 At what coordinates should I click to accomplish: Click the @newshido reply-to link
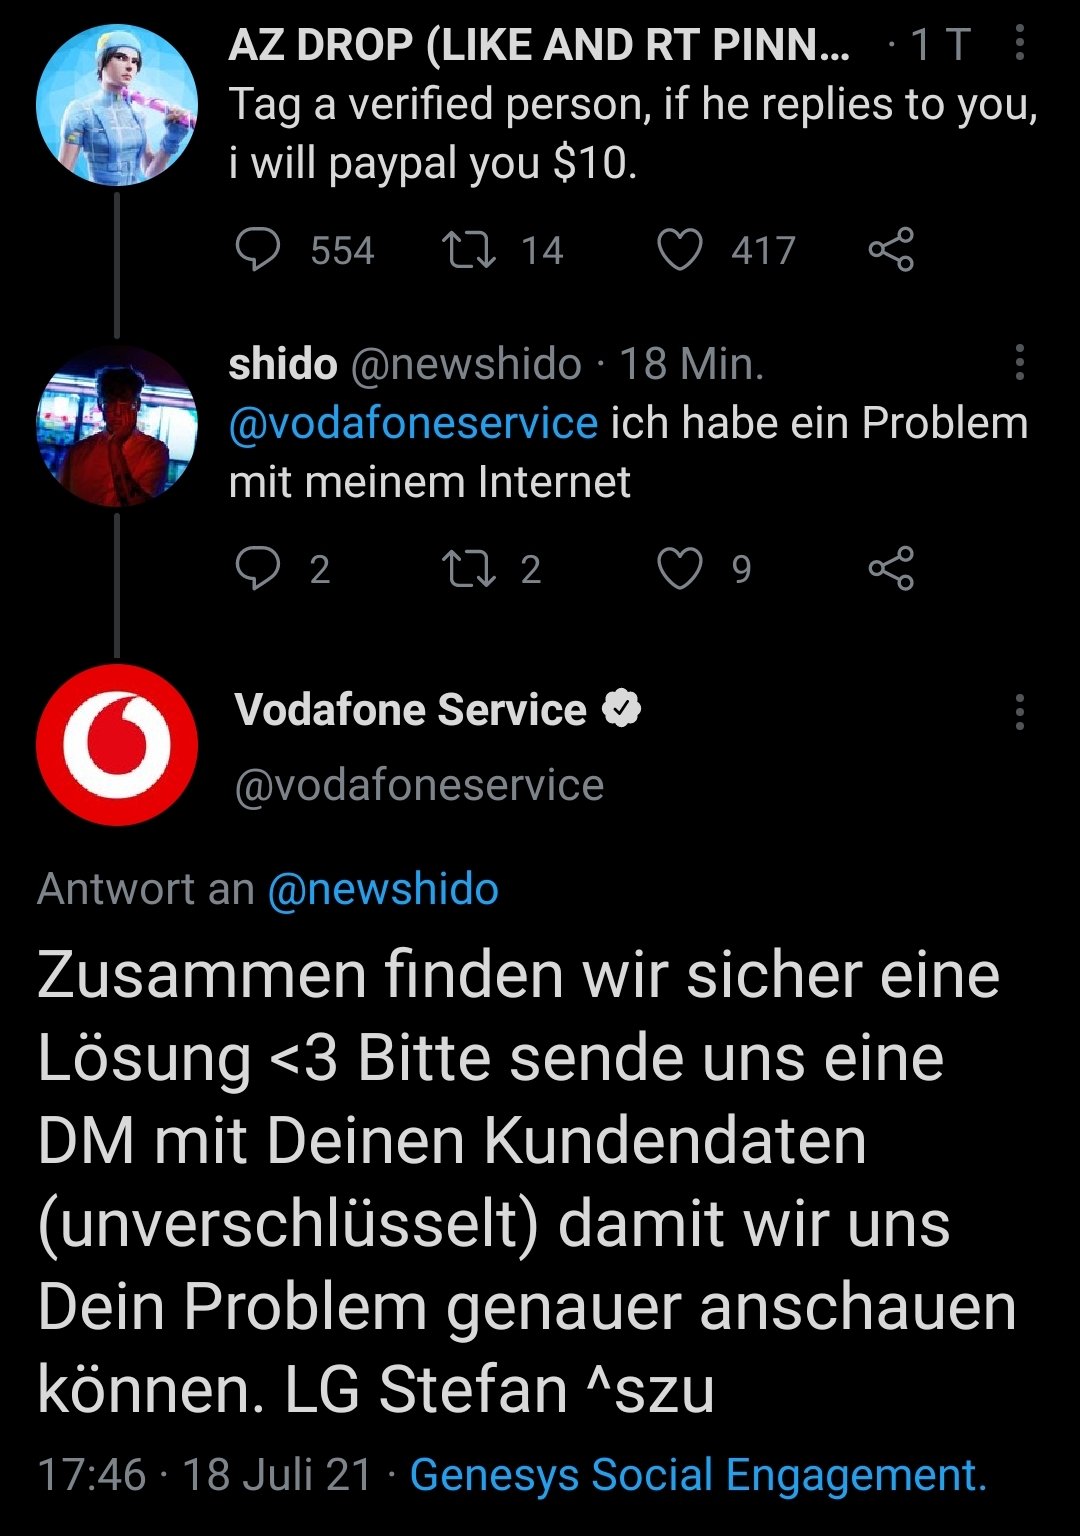[x=383, y=889]
